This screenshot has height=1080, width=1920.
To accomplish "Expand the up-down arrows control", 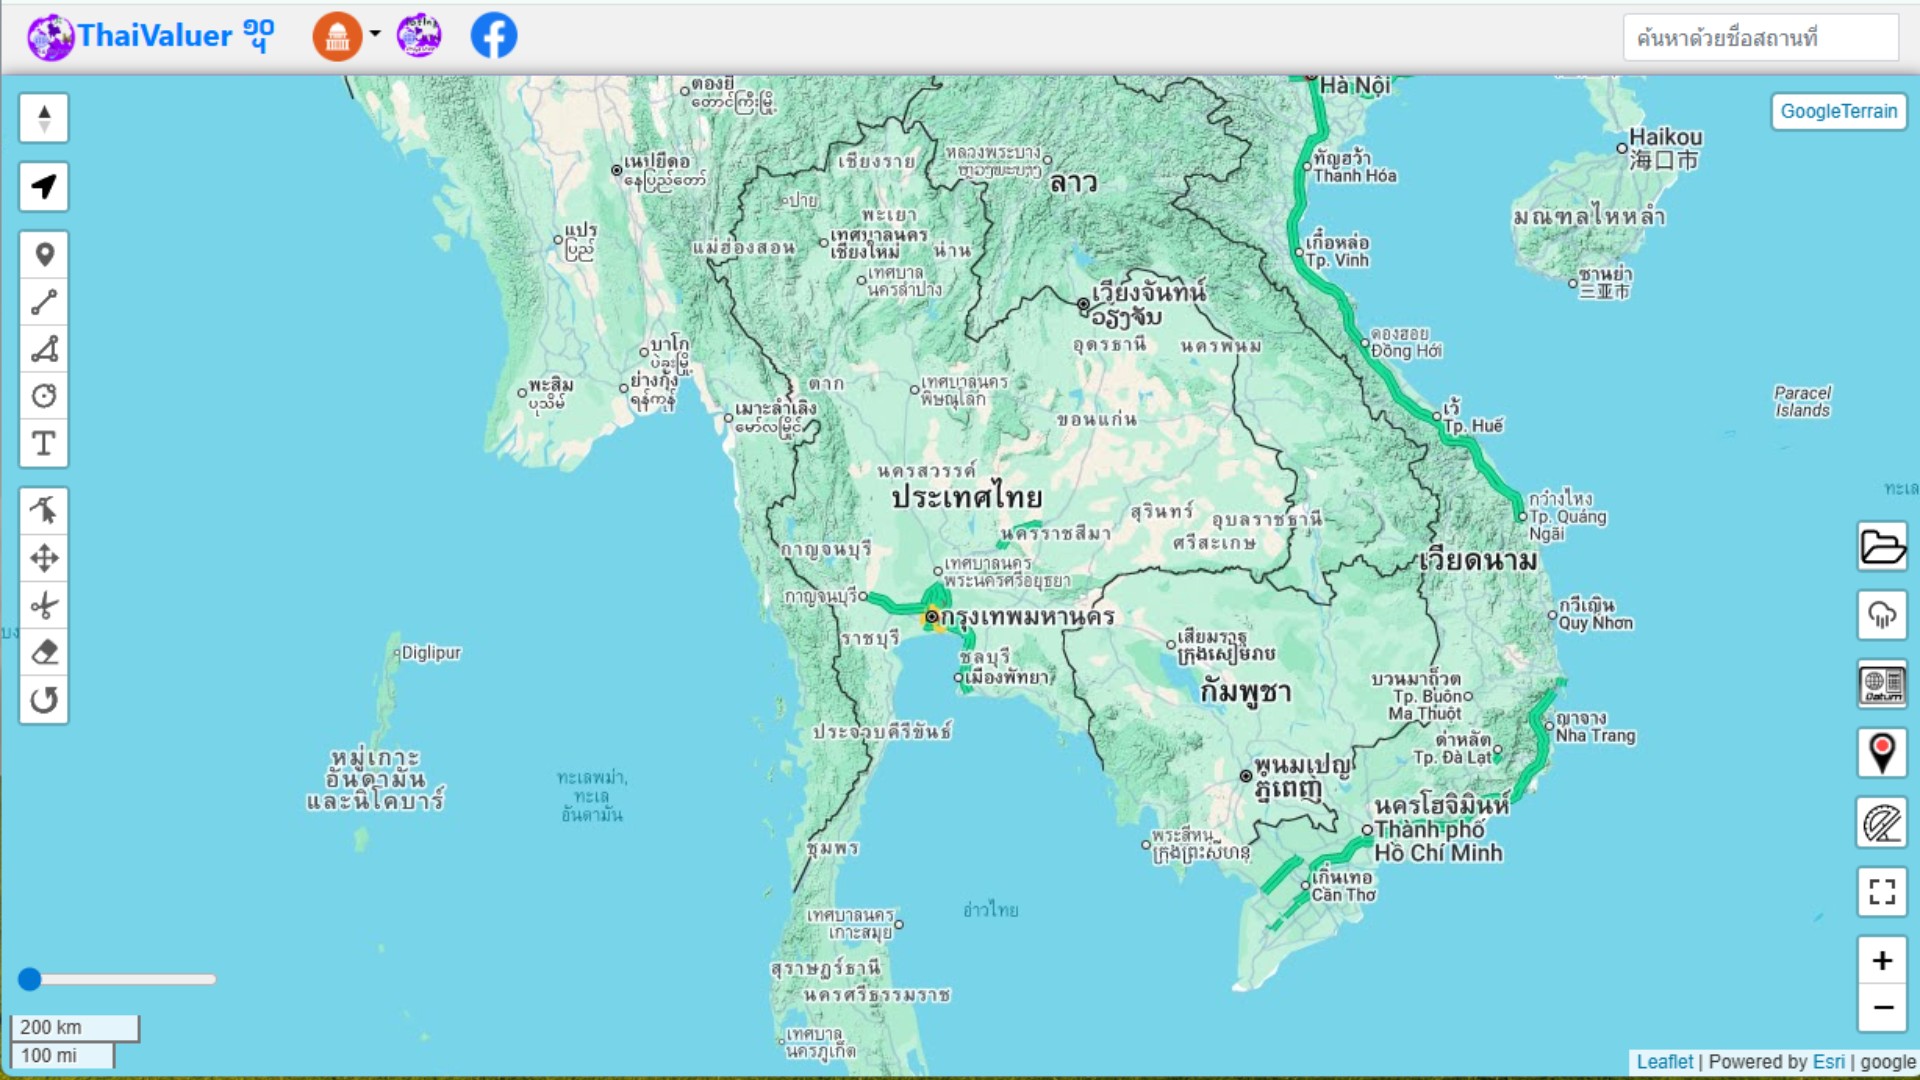I will pos(44,118).
